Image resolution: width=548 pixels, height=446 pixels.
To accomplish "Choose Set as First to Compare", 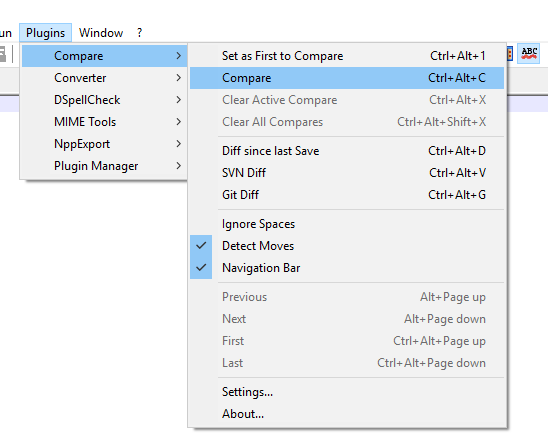I will coord(347,56).
